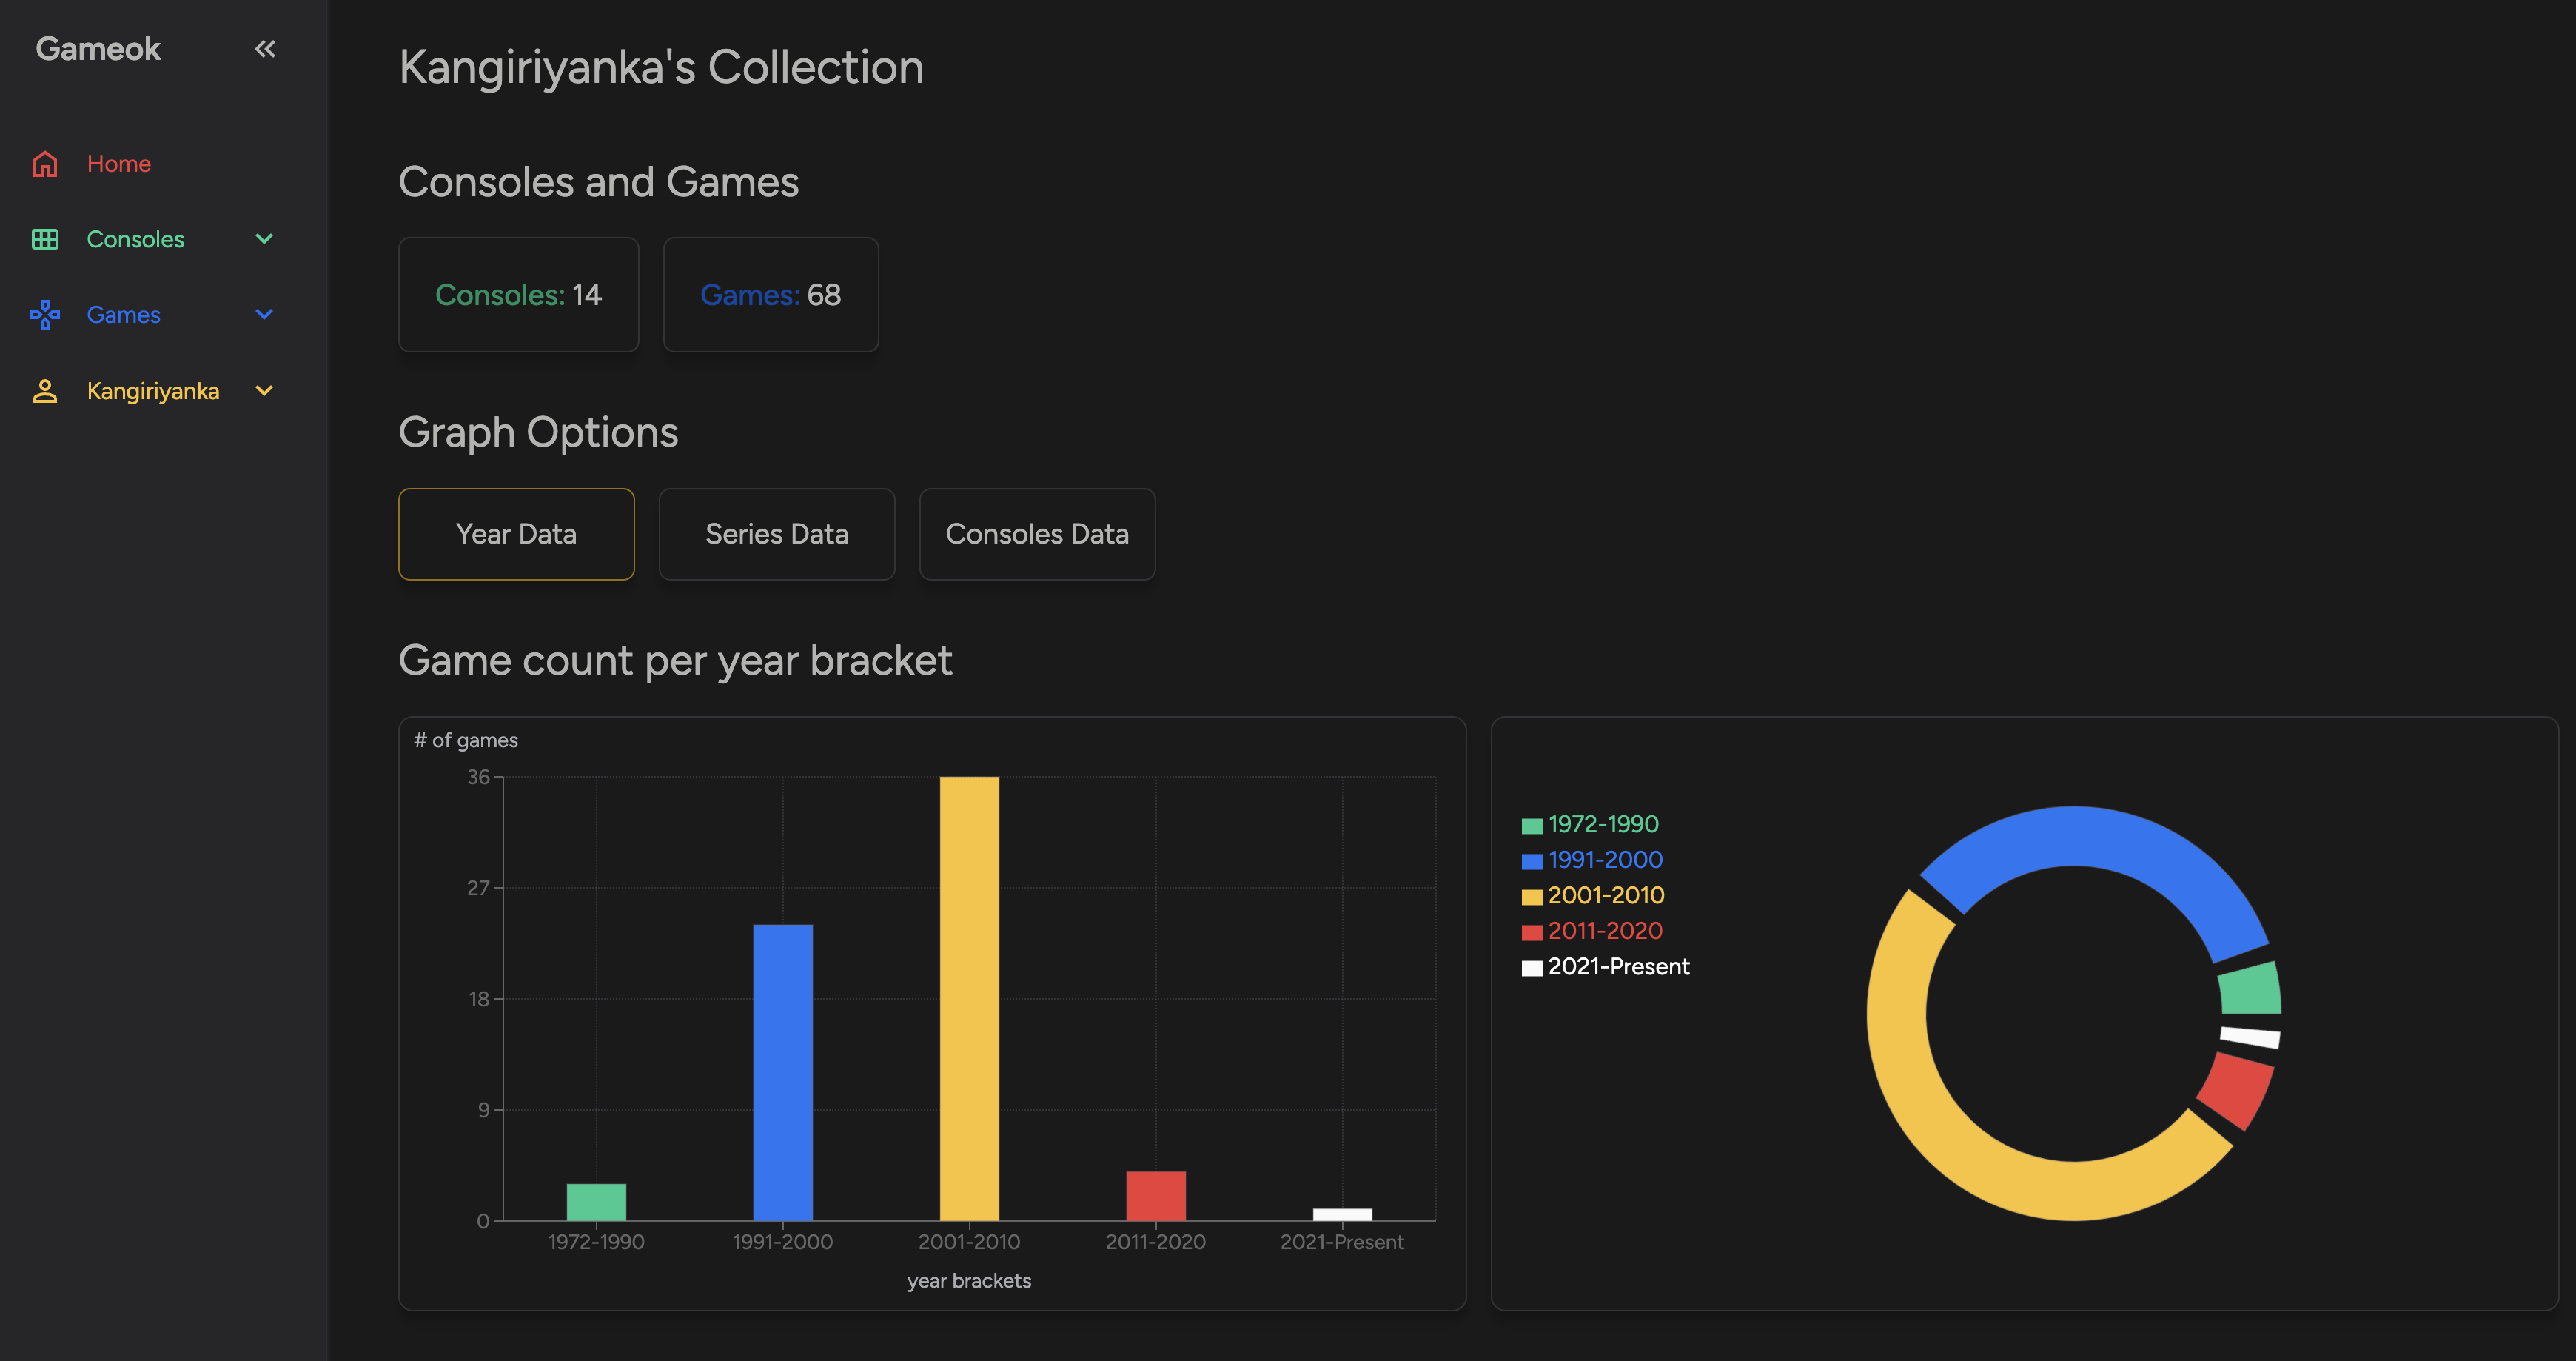Screen dimensions: 2576x1361
Task: Click the 1991-2000 x-axis label
Action: [783, 1242]
